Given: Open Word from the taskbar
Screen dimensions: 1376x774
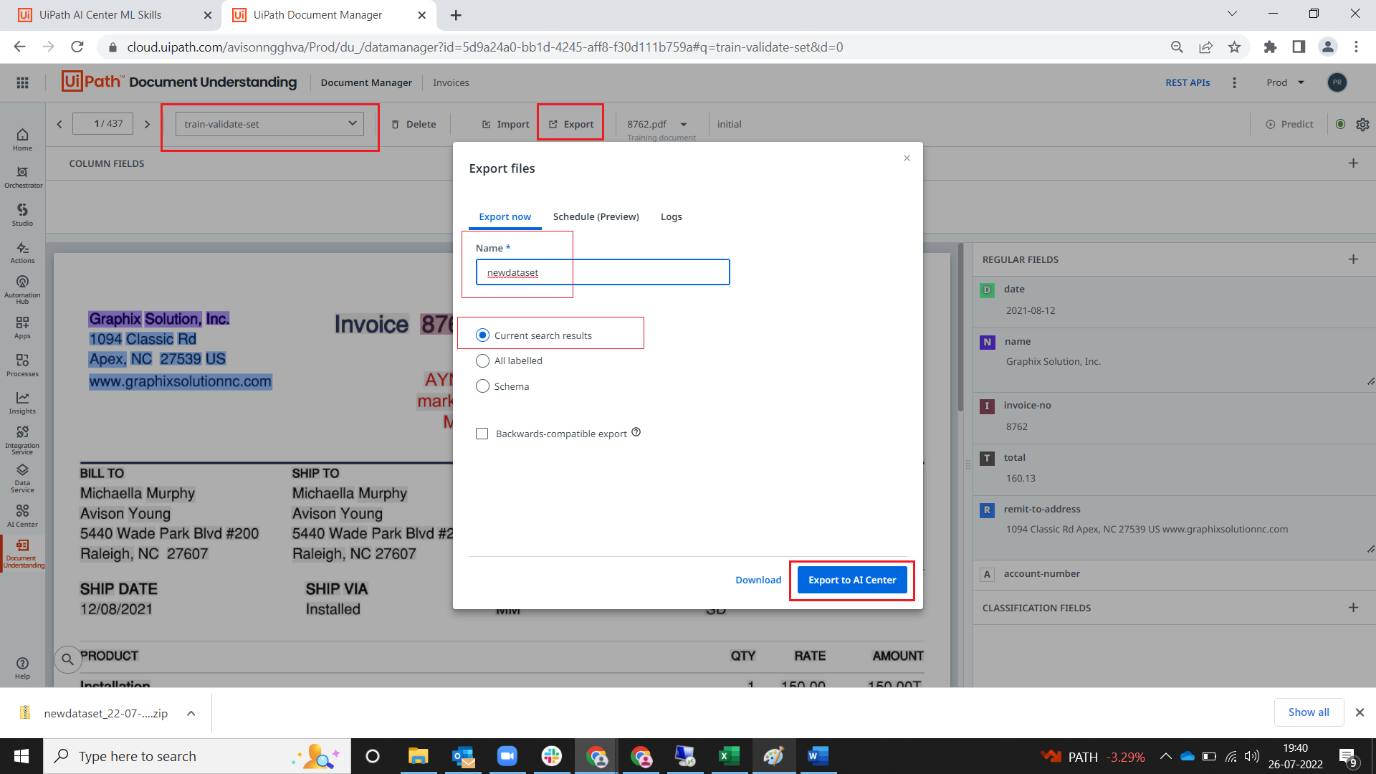Looking at the screenshot, I should point(818,756).
